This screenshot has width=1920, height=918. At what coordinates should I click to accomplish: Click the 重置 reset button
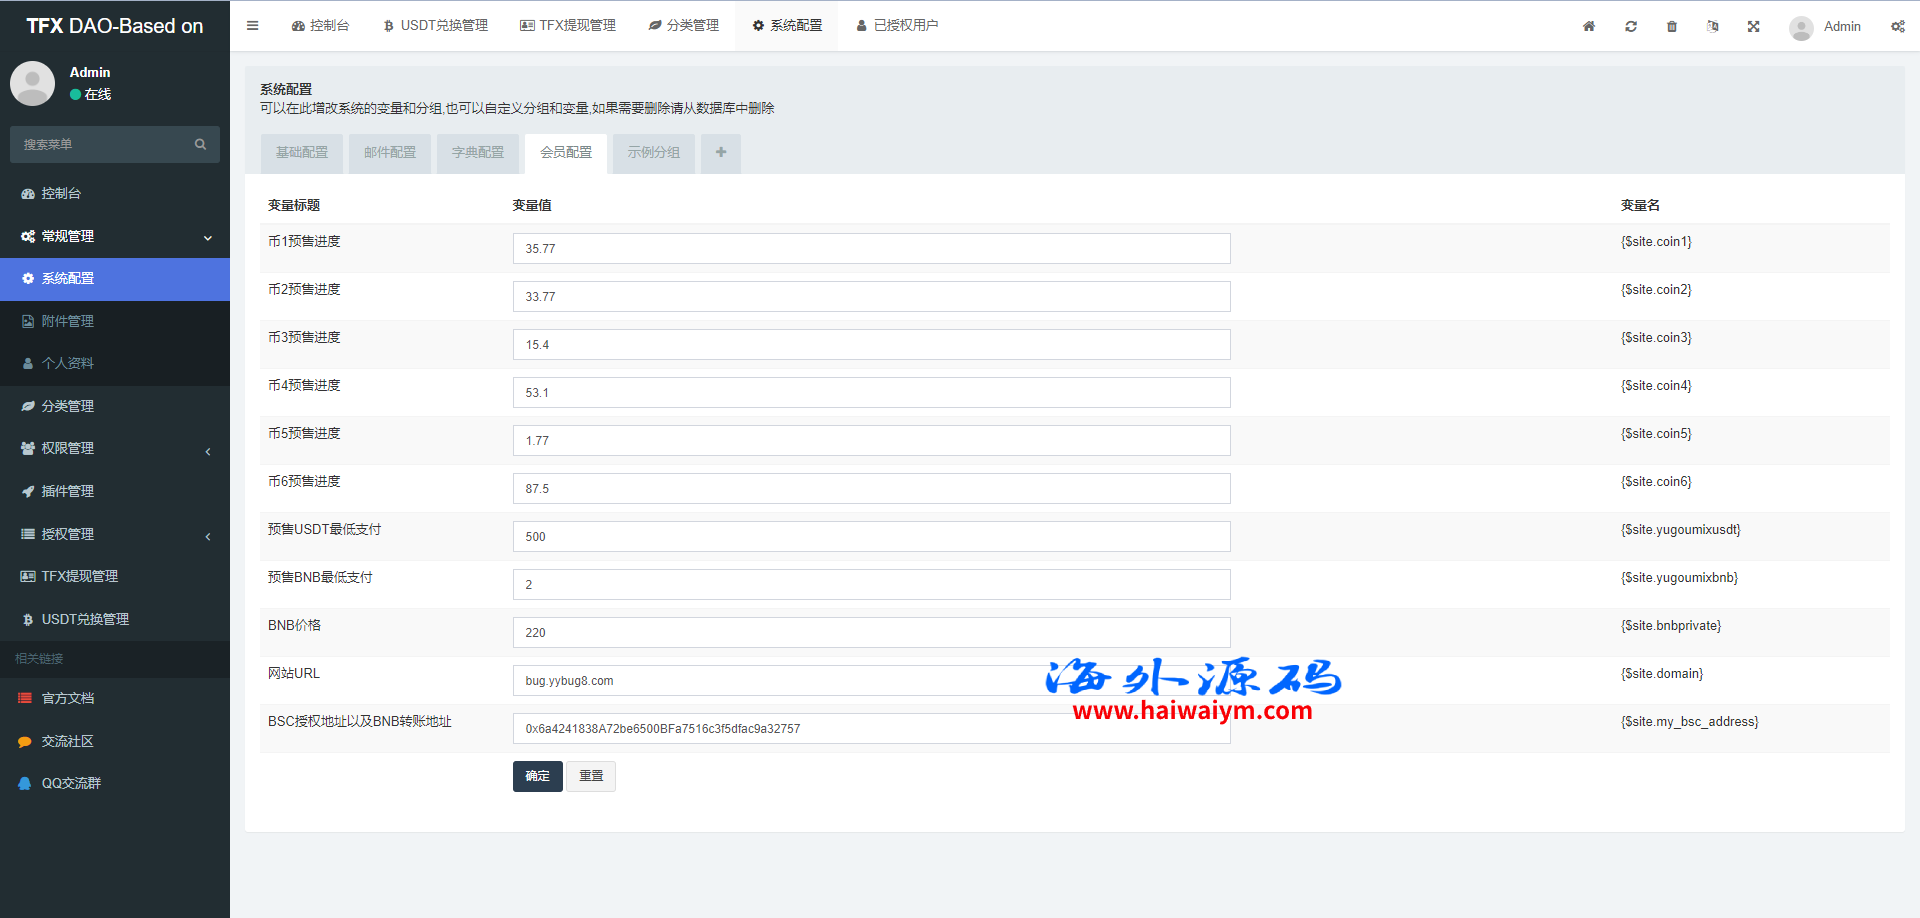pyautogui.click(x=591, y=776)
